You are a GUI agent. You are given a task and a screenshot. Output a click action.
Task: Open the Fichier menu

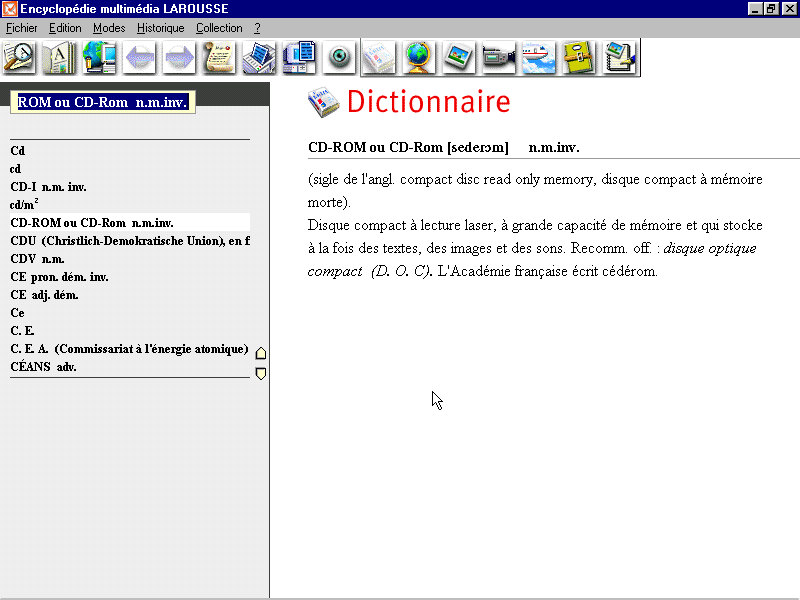pos(21,28)
